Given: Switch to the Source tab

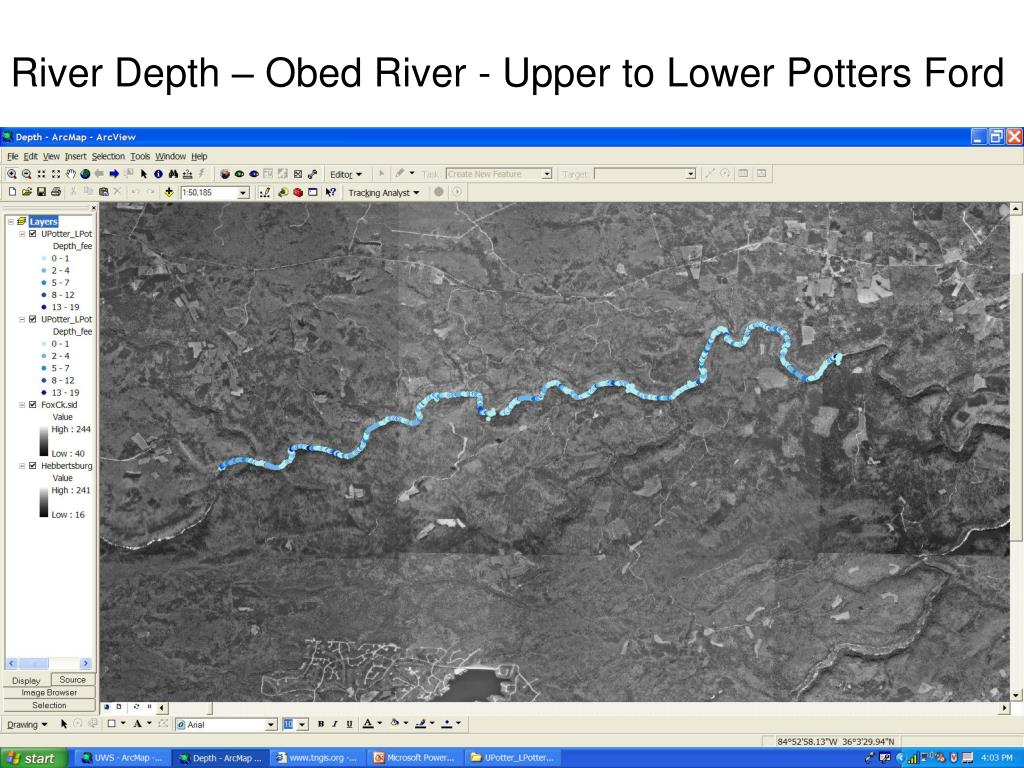Looking at the screenshot, I should (x=72, y=679).
